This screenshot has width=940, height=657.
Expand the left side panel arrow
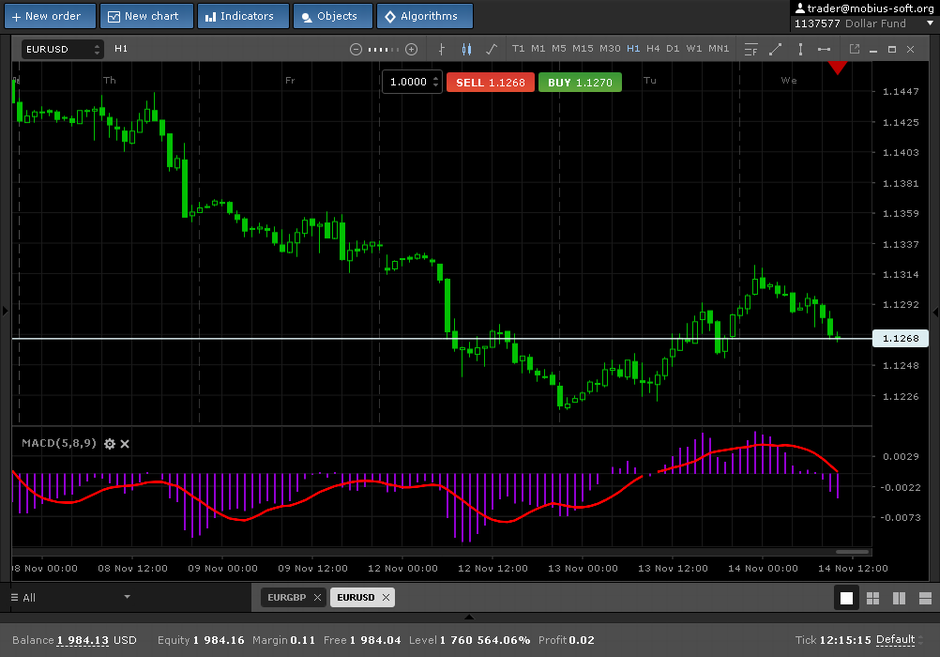[5, 311]
